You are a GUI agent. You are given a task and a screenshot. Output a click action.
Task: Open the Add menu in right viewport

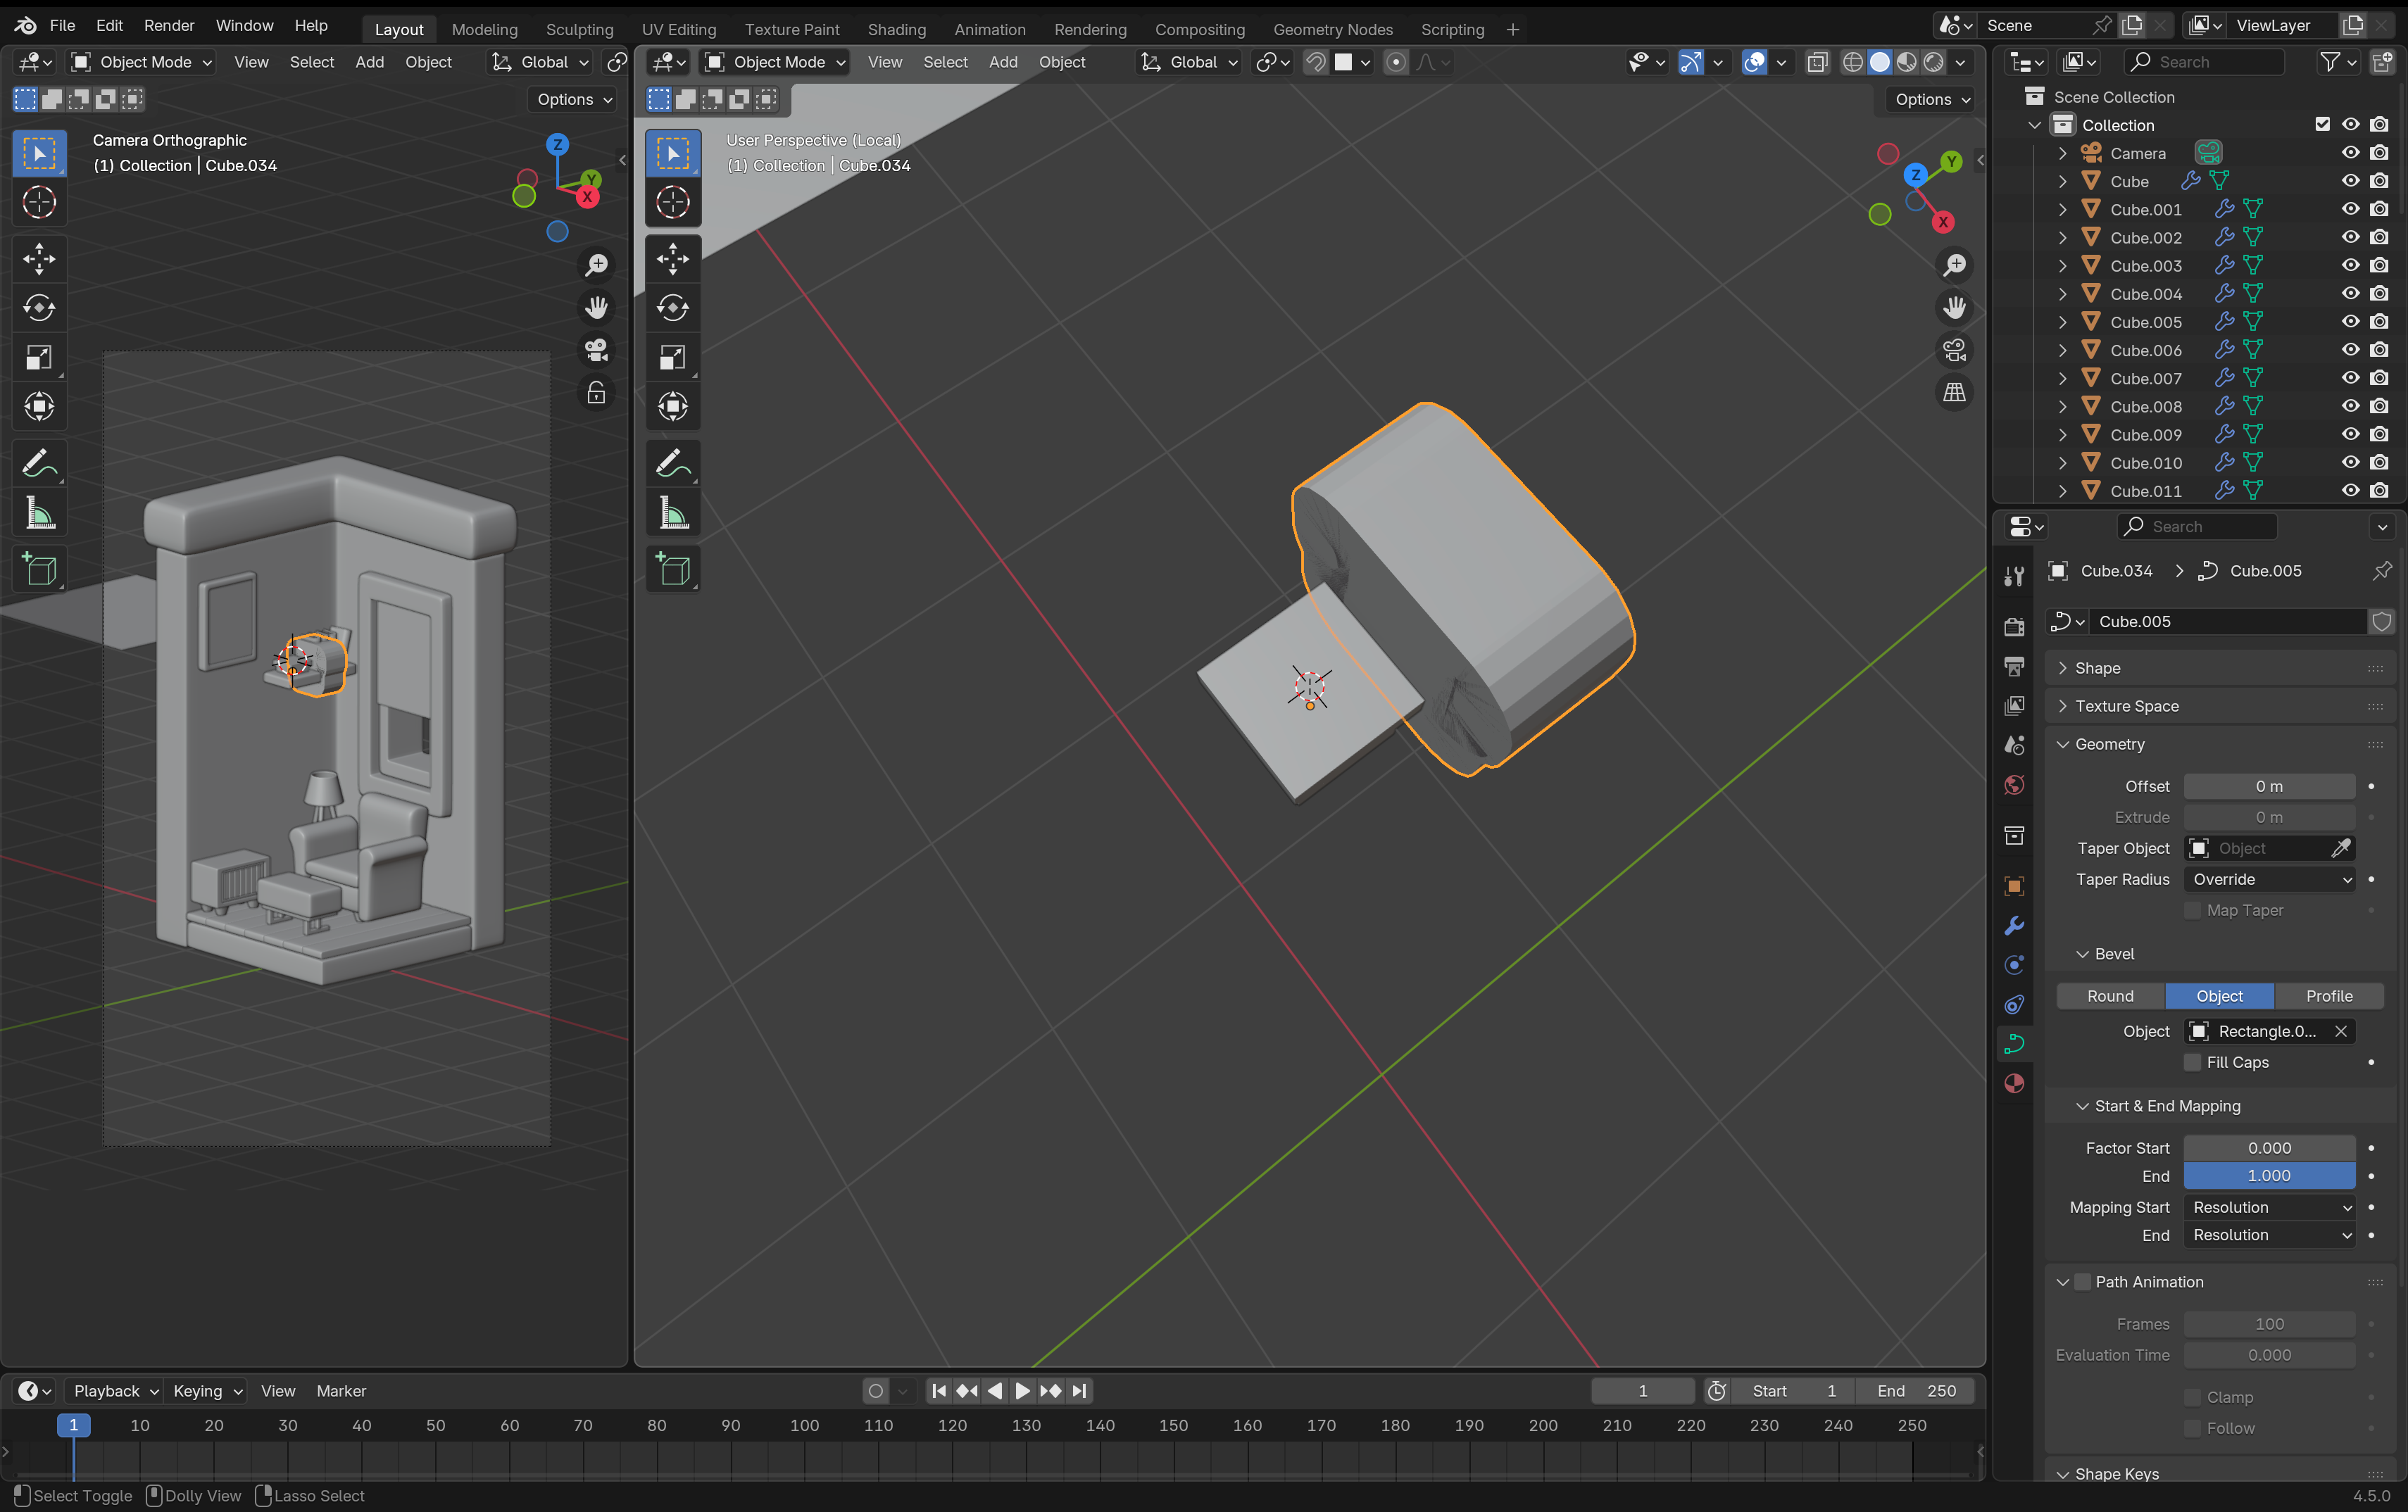tap(1002, 62)
